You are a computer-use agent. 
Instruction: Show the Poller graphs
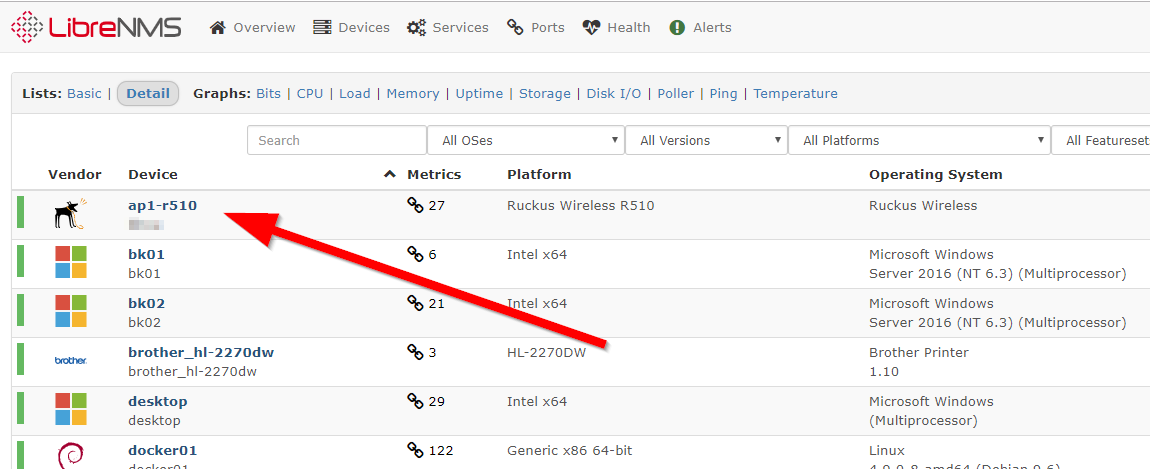click(675, 93)
